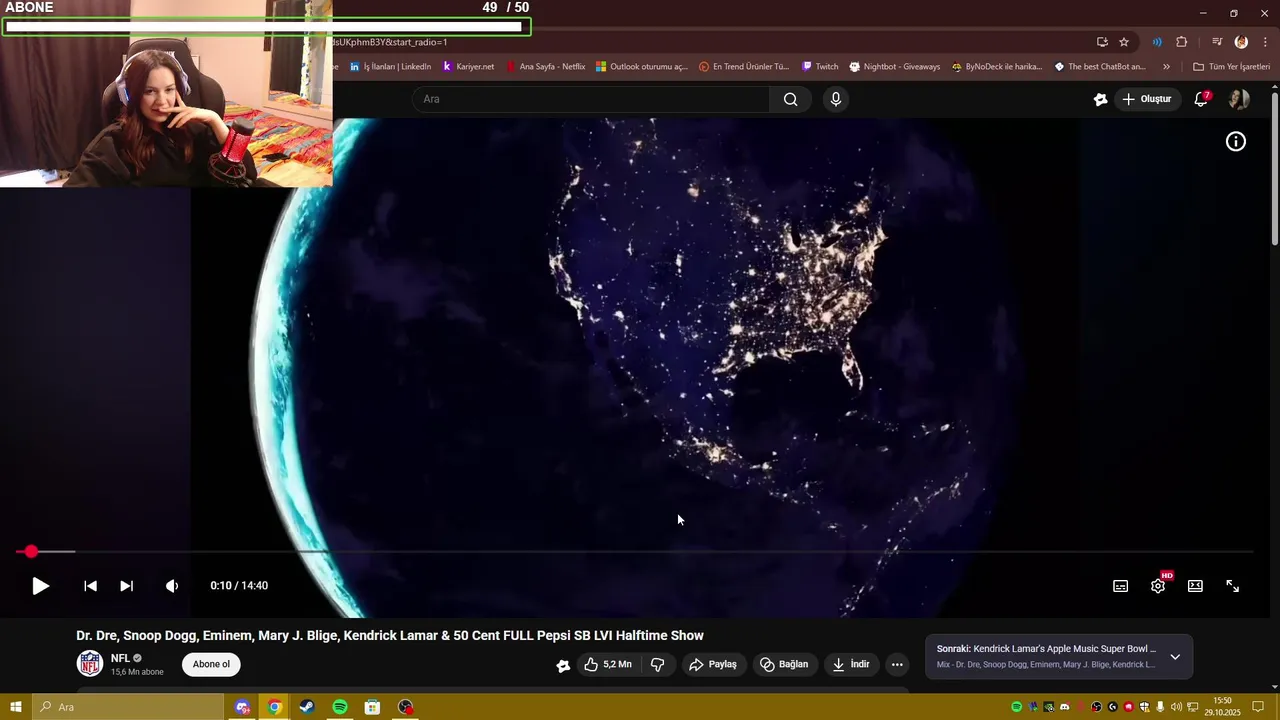Image resolution: width=1280 pixels, height=720 pixels.
Task: Switch to theater mode view
Action: (1195, 586)
